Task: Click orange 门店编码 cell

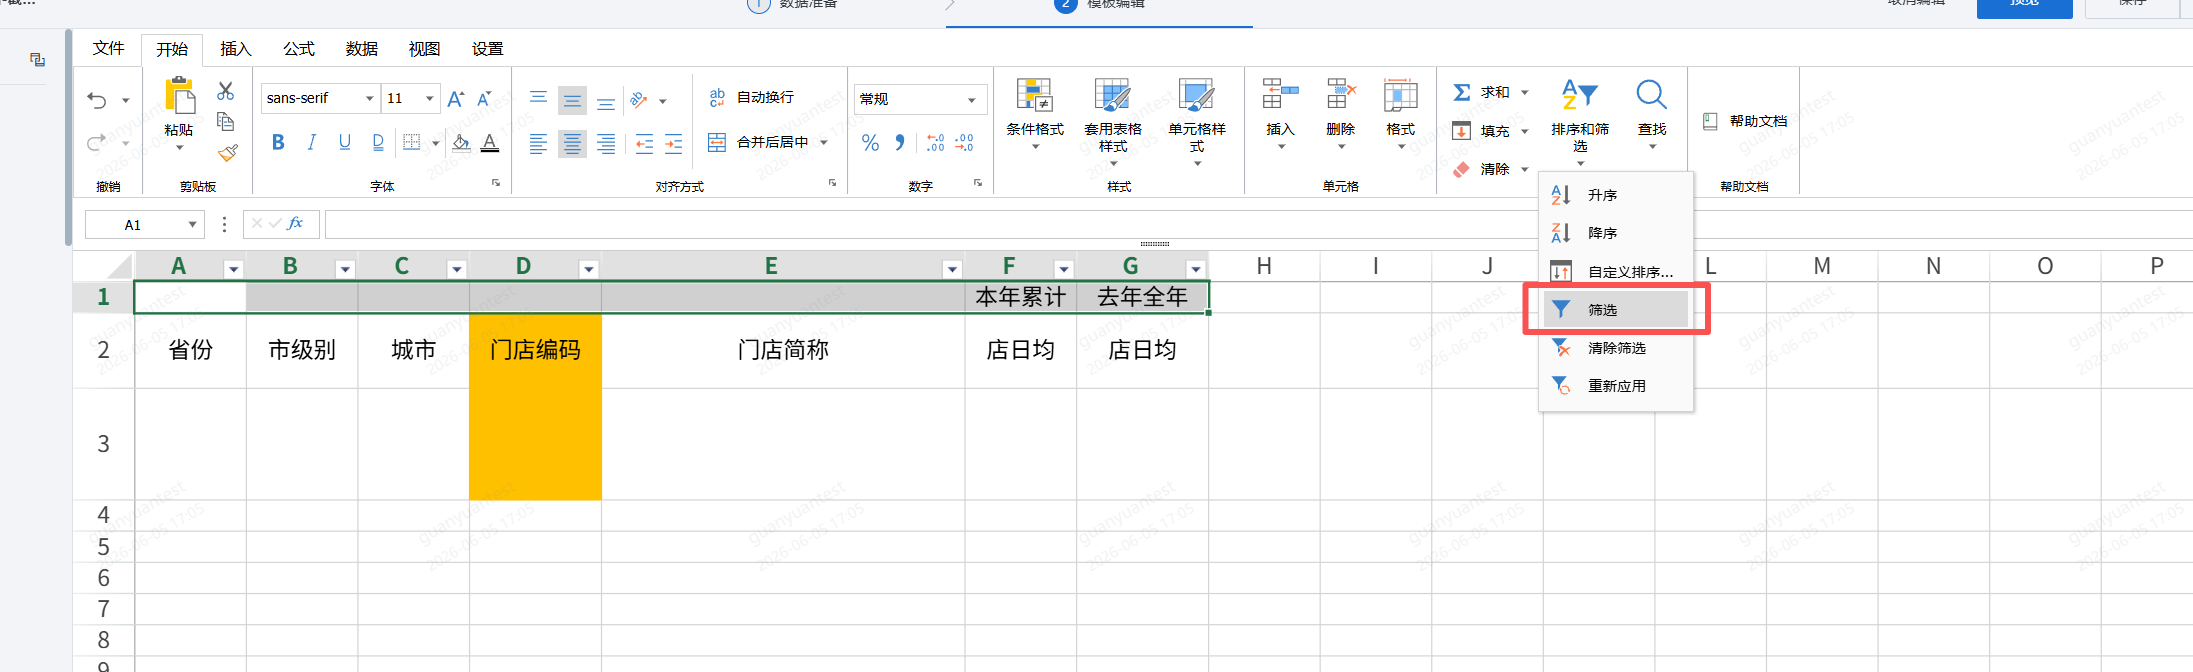Action: [535, 350]
